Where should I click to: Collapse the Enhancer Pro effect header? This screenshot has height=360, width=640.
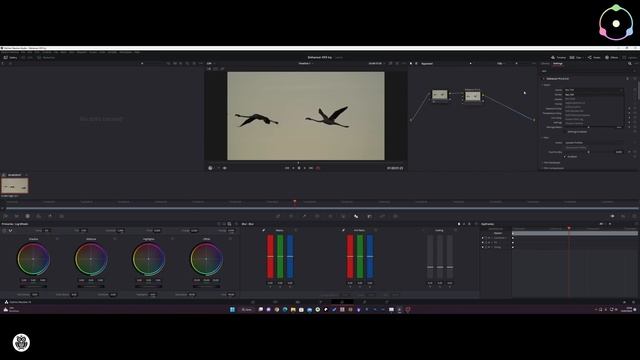click(544, 79)
